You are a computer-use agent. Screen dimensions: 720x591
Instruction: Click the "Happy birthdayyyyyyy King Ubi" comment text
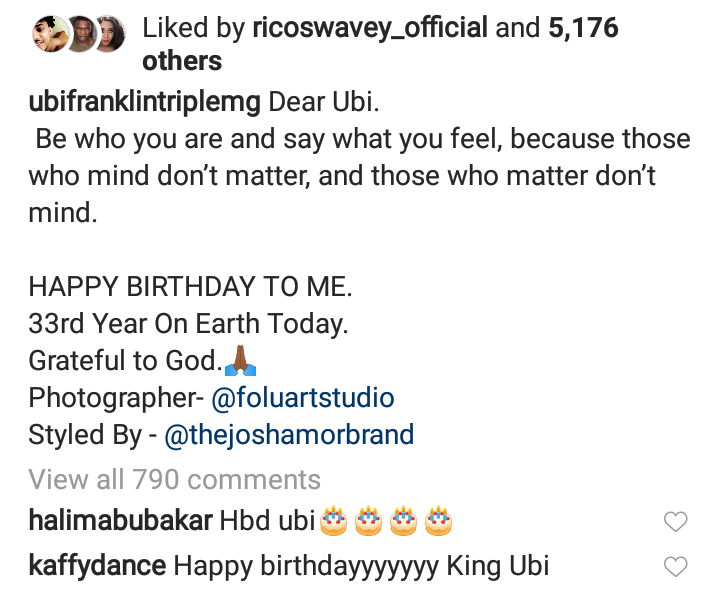tap(361, 565)
